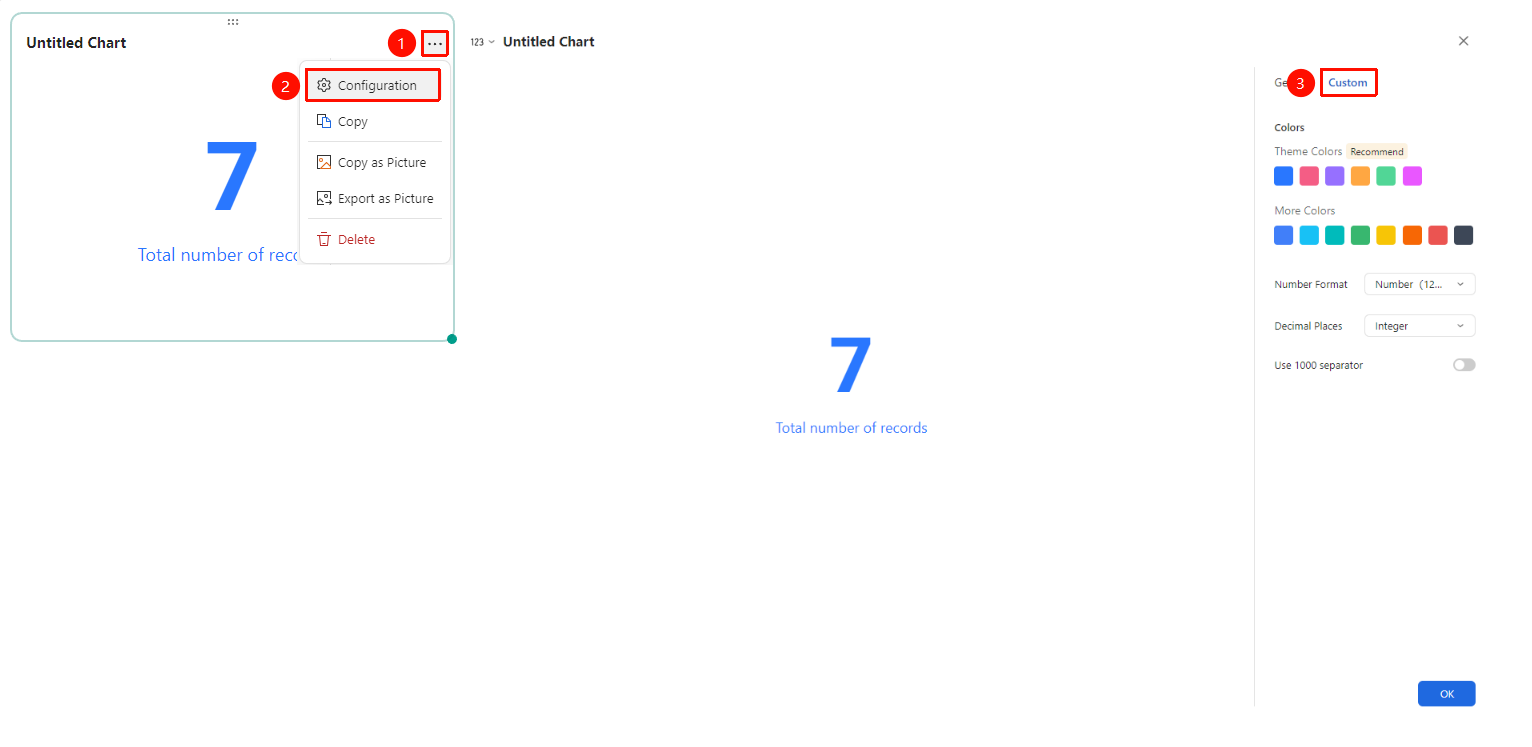This screenshot has width=1532, height=747.
Task: Click the preview's Total number of records label
Action: click(851, 428)
